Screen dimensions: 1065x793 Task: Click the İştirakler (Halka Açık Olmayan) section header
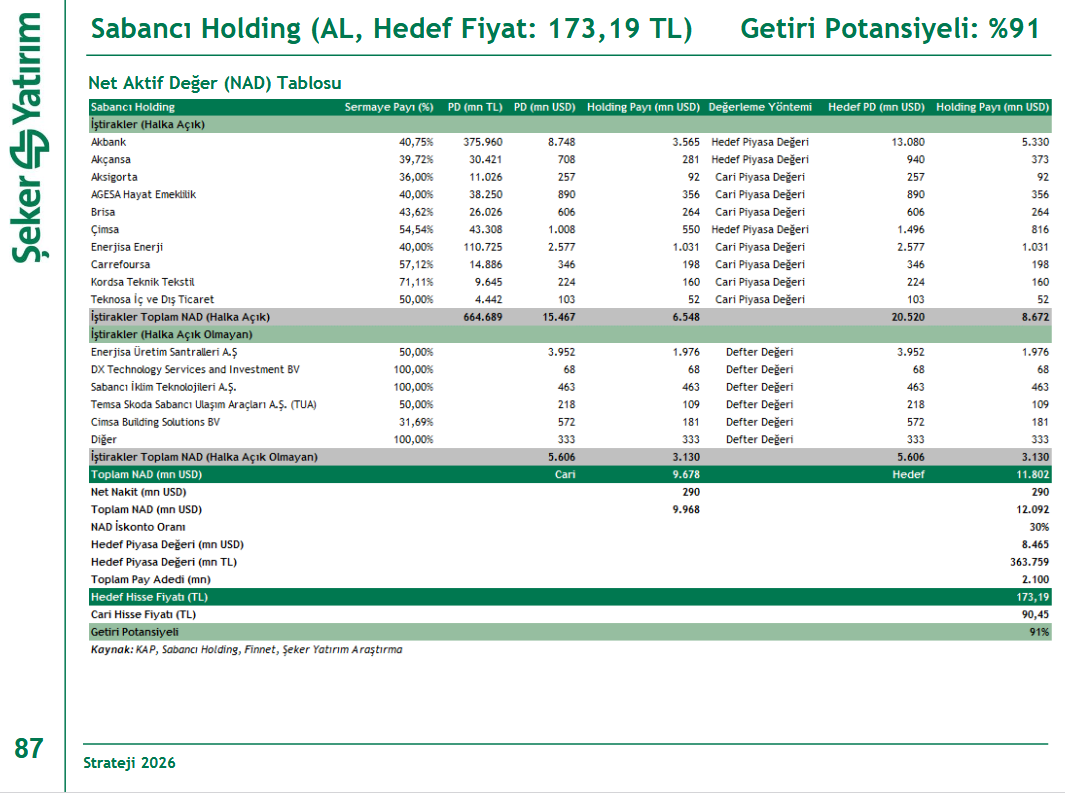(171, 334)
